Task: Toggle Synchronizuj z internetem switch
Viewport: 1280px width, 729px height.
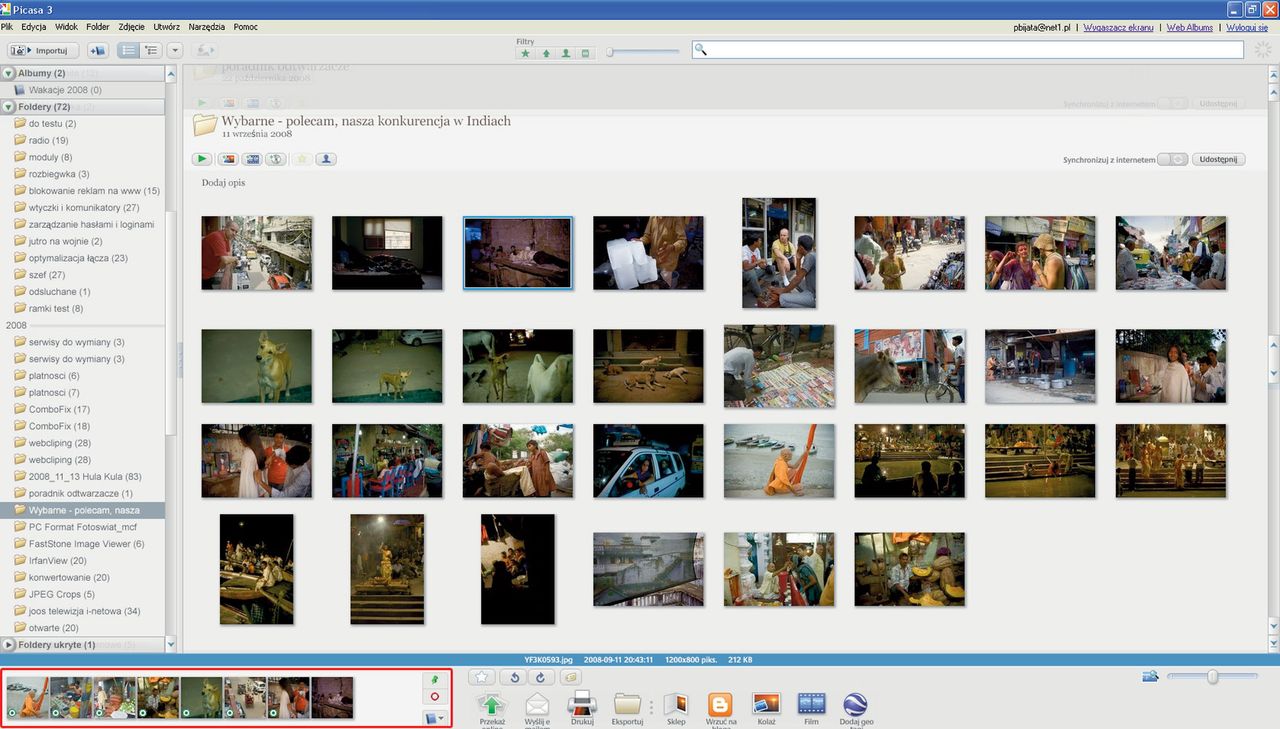Action: point(1172,160)
